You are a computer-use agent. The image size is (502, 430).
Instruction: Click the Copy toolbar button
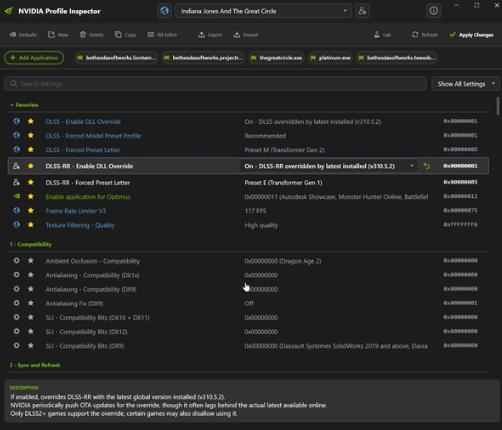(125, 35)
